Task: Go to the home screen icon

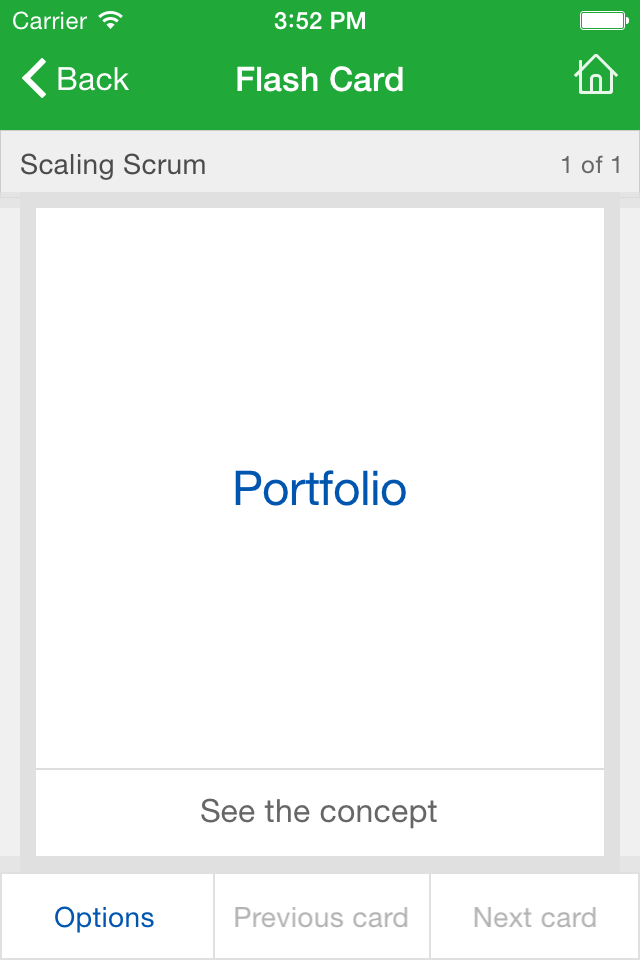Action: point(595,76)
